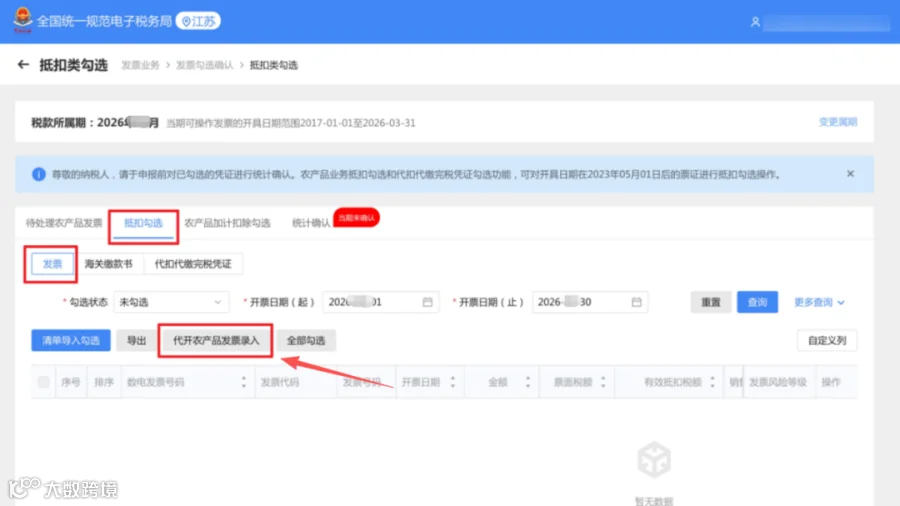Click the tax bureau emblem logo

[x=22, y=20]
